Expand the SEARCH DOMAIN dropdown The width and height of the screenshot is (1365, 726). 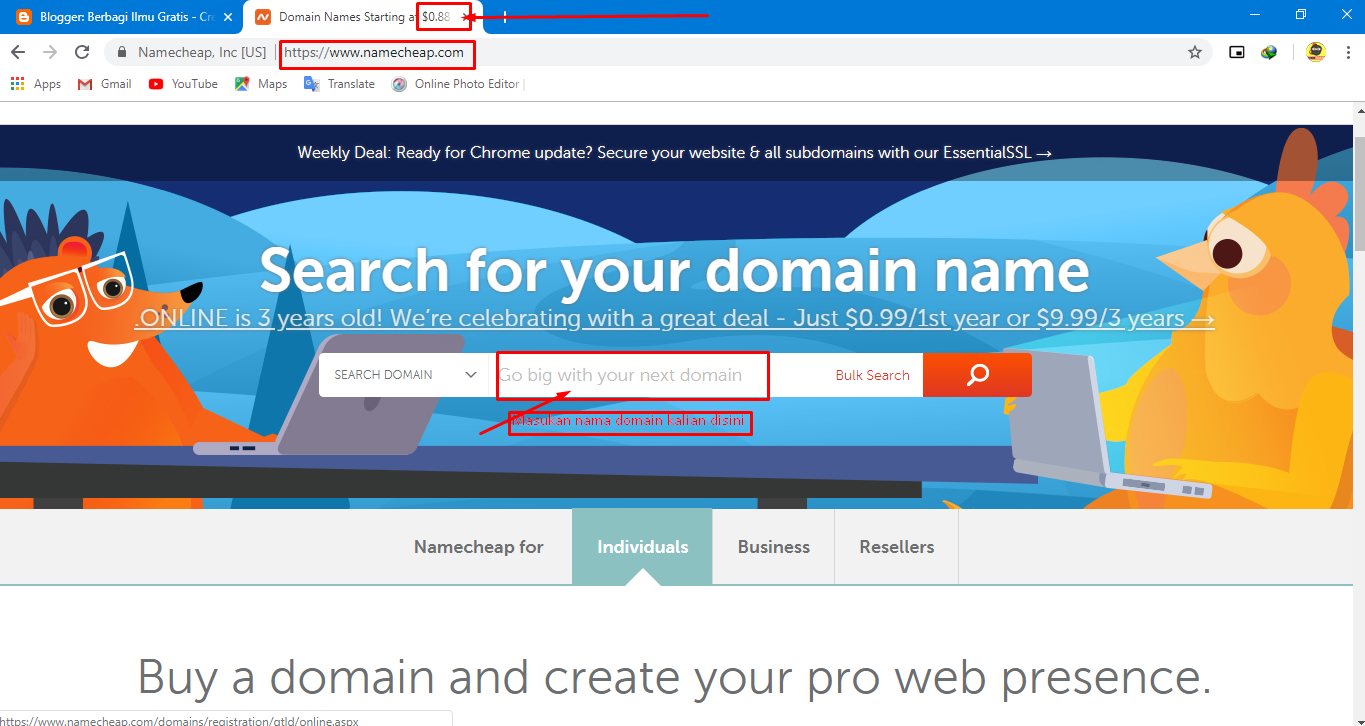(x=404, y=375)
